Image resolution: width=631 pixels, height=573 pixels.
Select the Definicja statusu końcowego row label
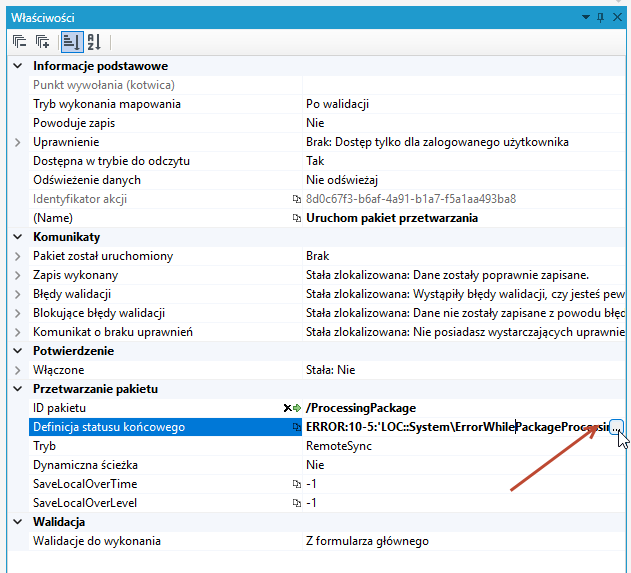[109, 427]
